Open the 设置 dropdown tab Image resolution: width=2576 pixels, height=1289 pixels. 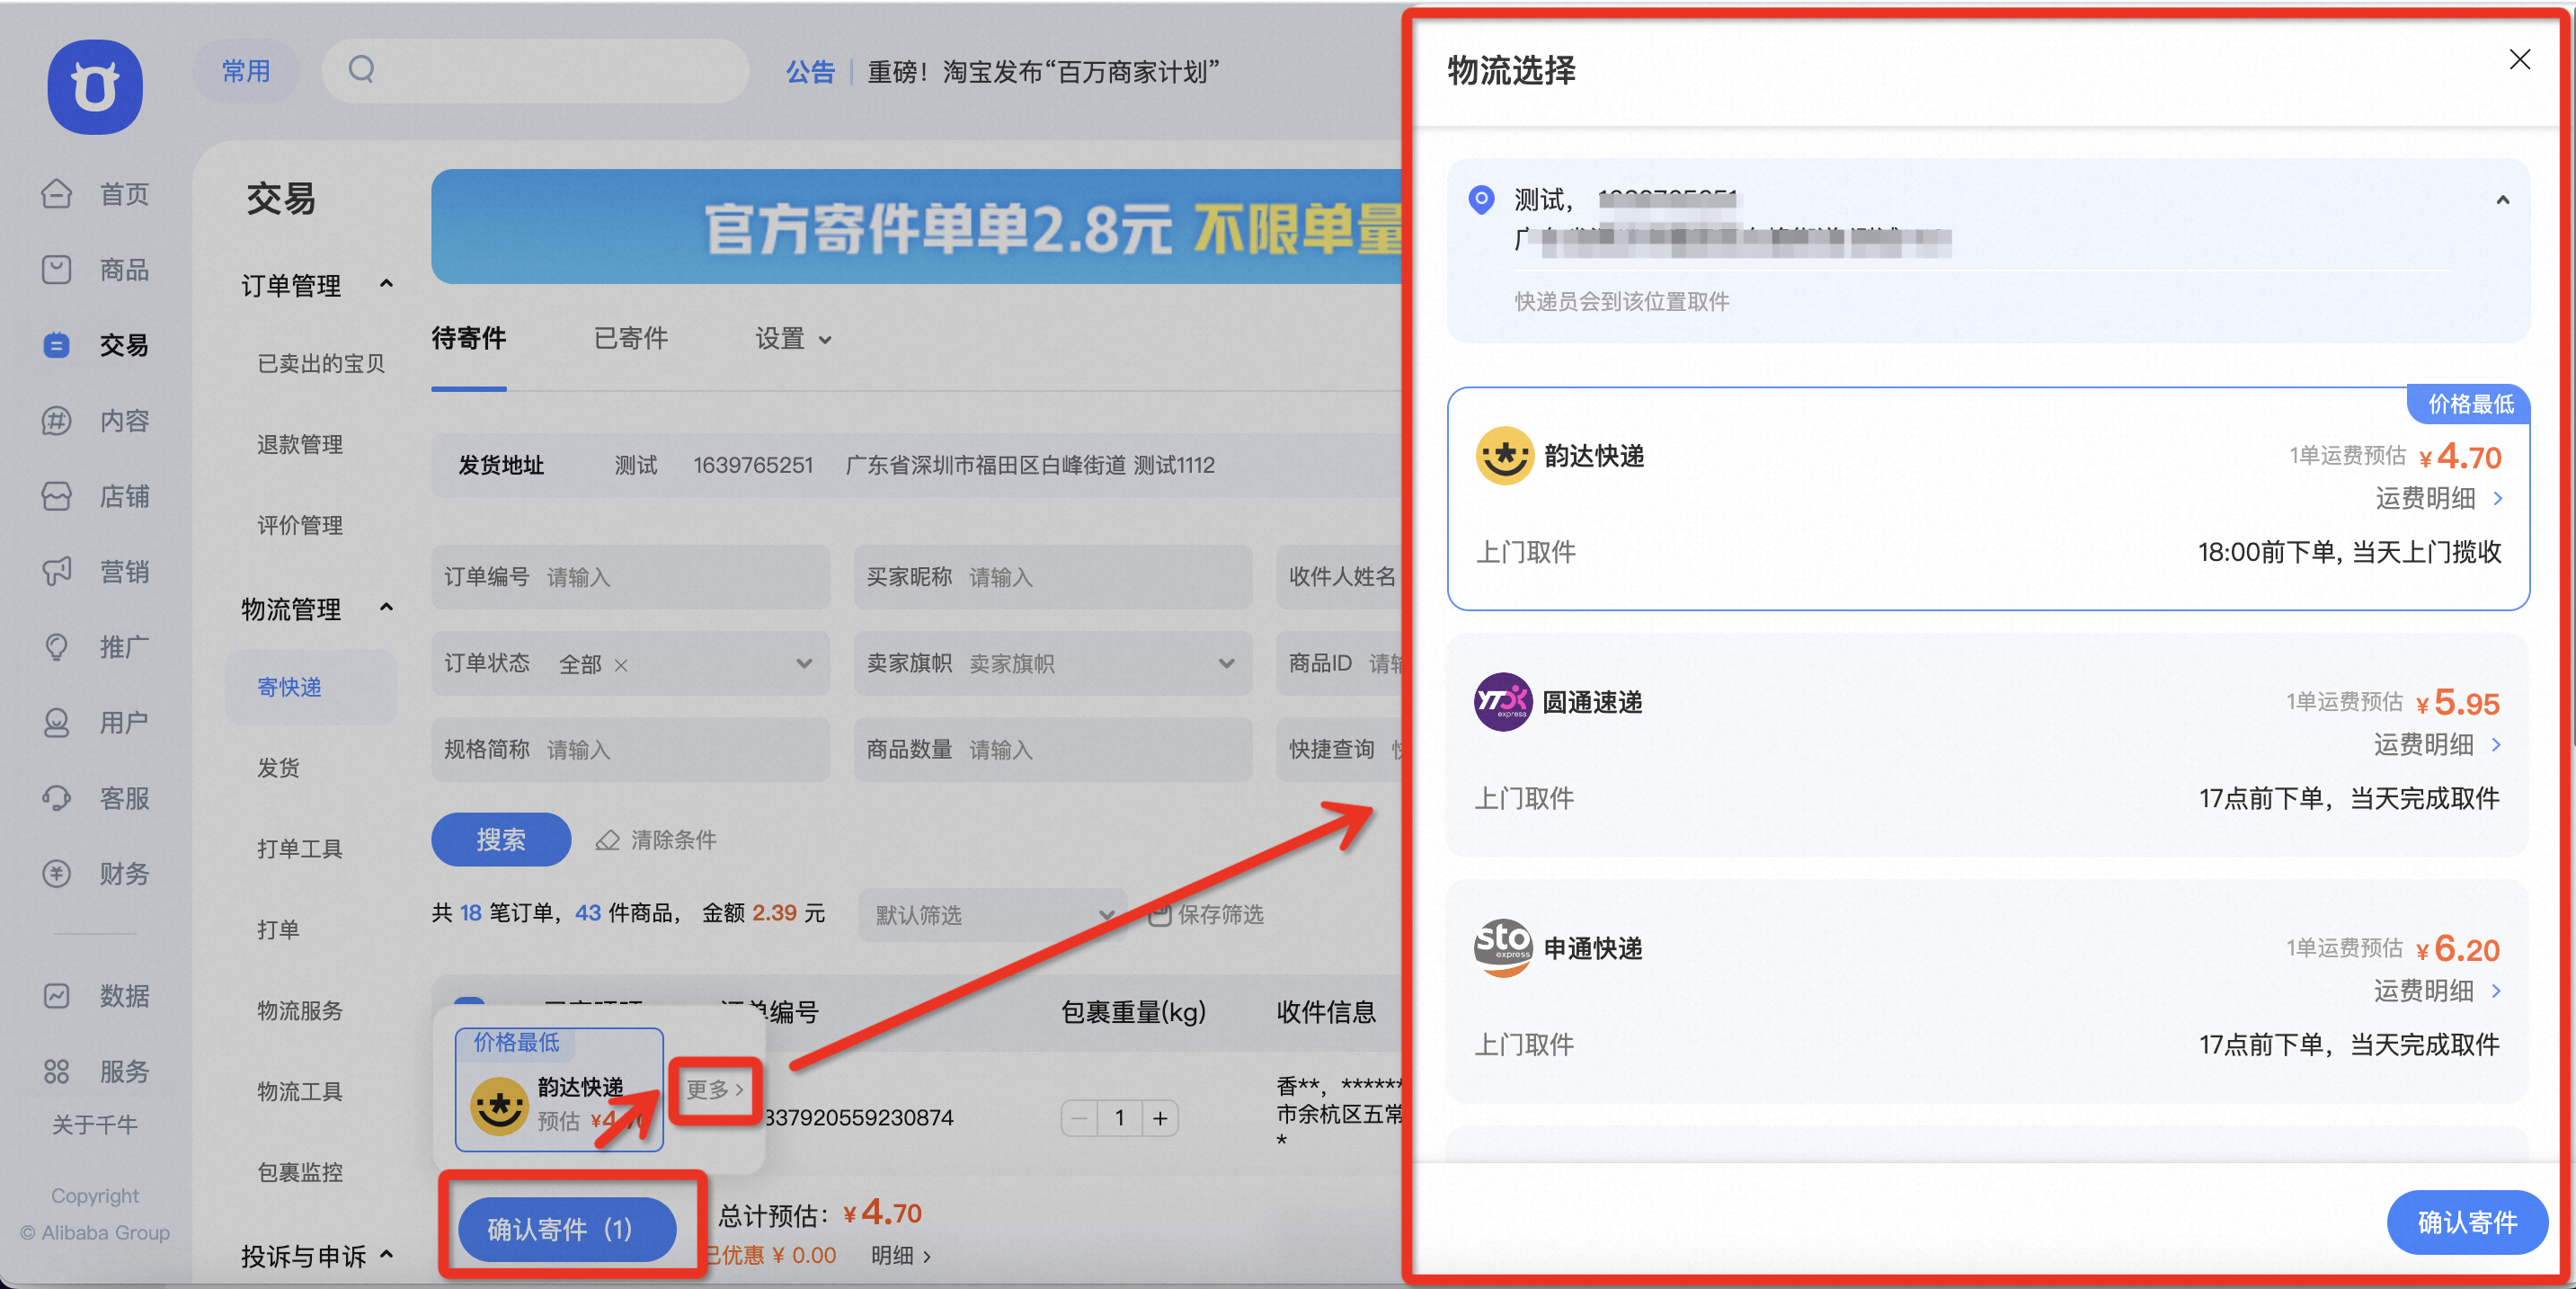[x=793, y=339]
